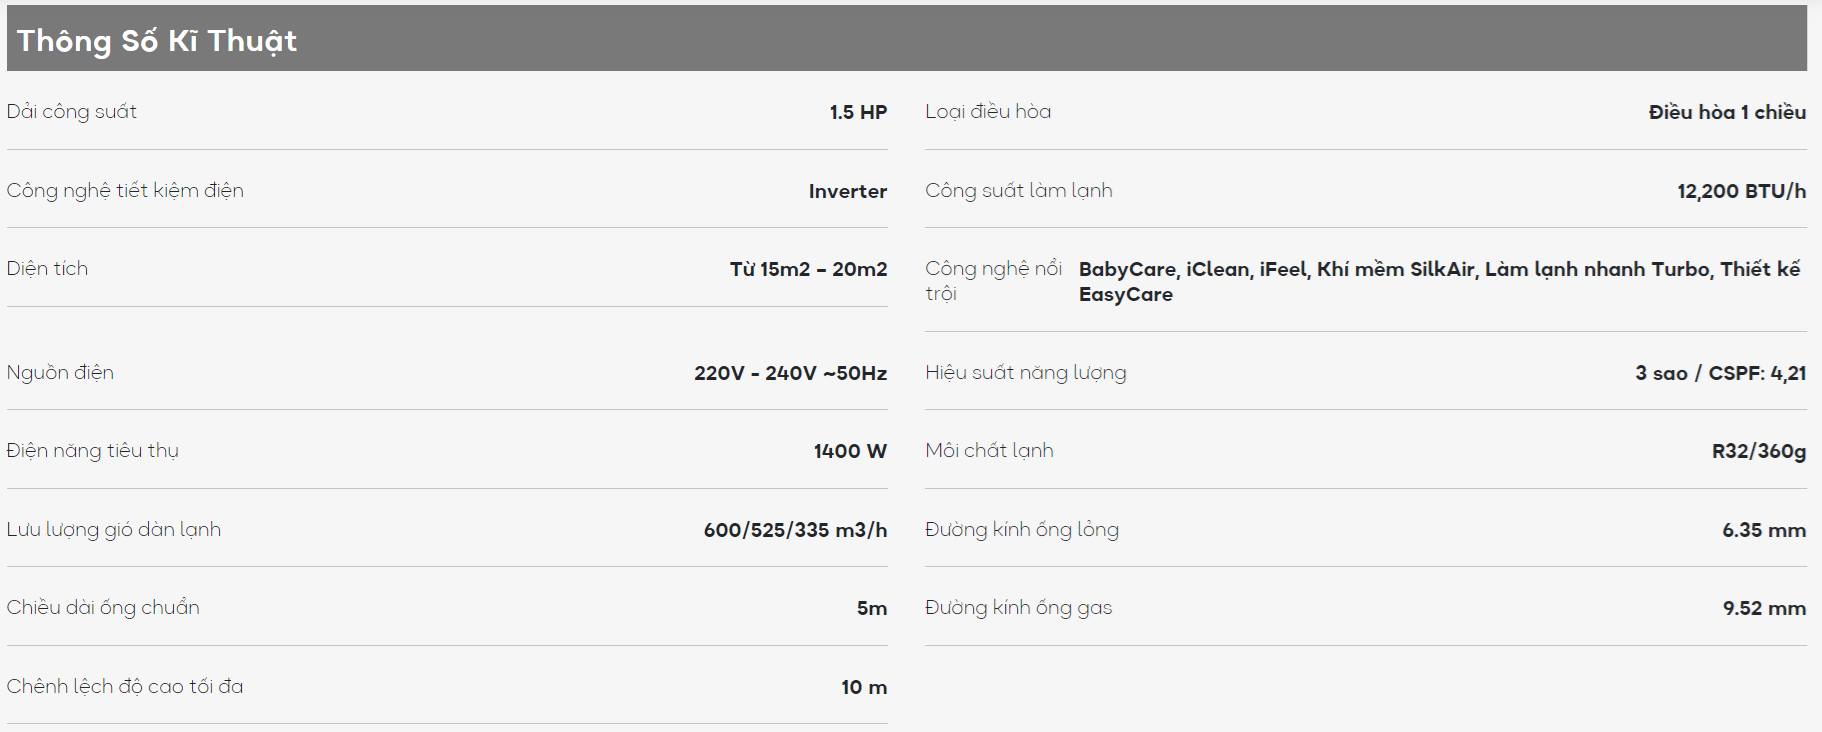Click the "600/525/335 m3/h" airflow value
The image size is (1822, 732).
click(795, 530)
